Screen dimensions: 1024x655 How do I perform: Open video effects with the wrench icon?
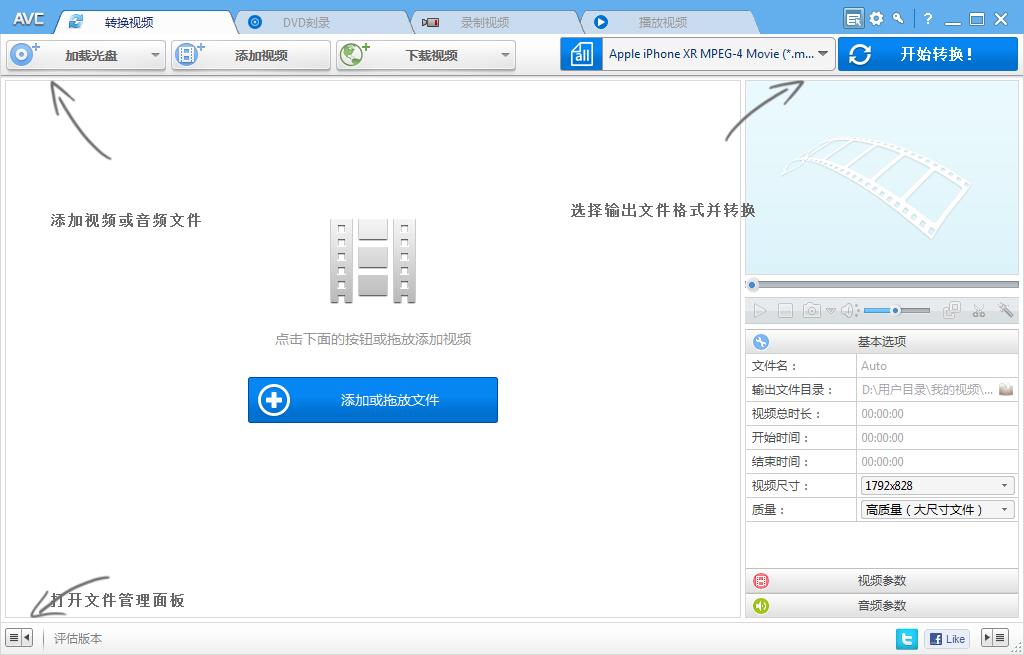point(1005,310)
